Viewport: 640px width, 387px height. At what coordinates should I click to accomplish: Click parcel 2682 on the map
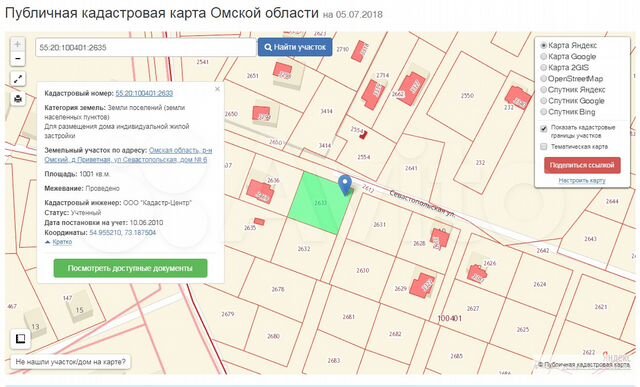[x=395, y=334]
